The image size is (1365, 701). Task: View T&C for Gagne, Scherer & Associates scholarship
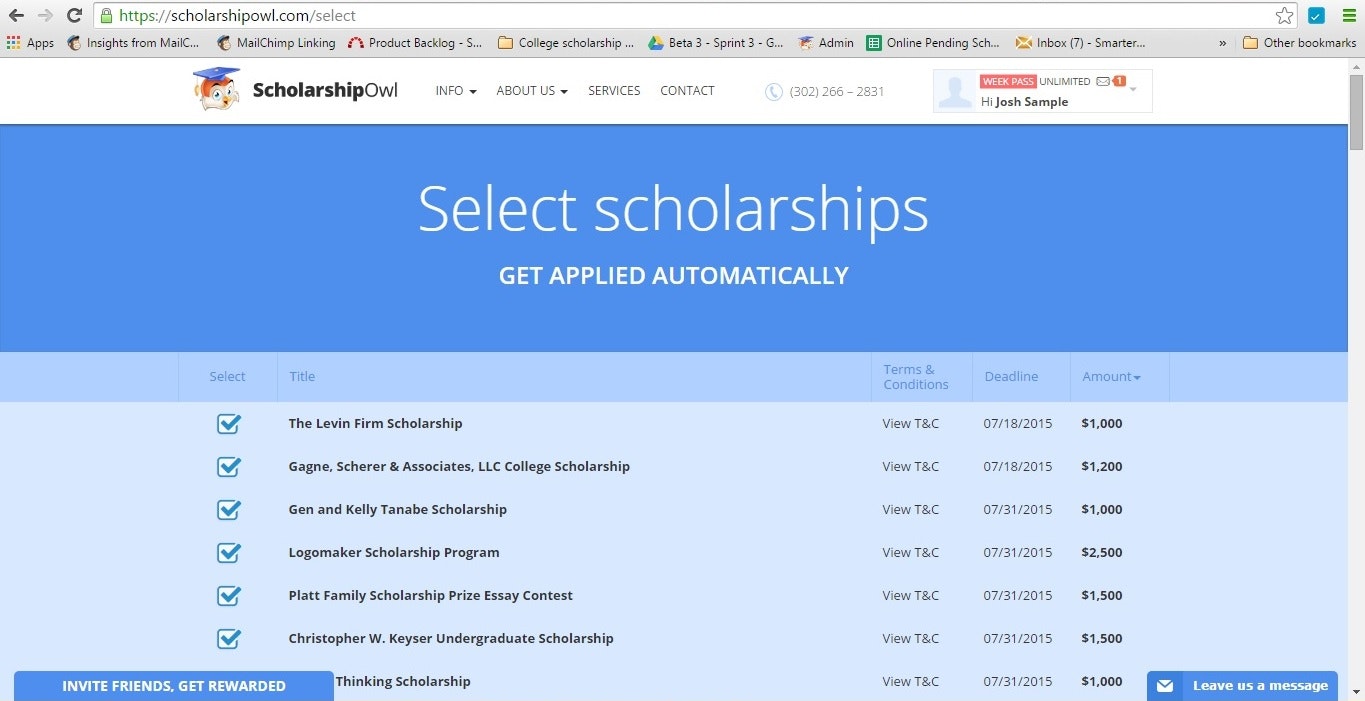tap(910, 466)
